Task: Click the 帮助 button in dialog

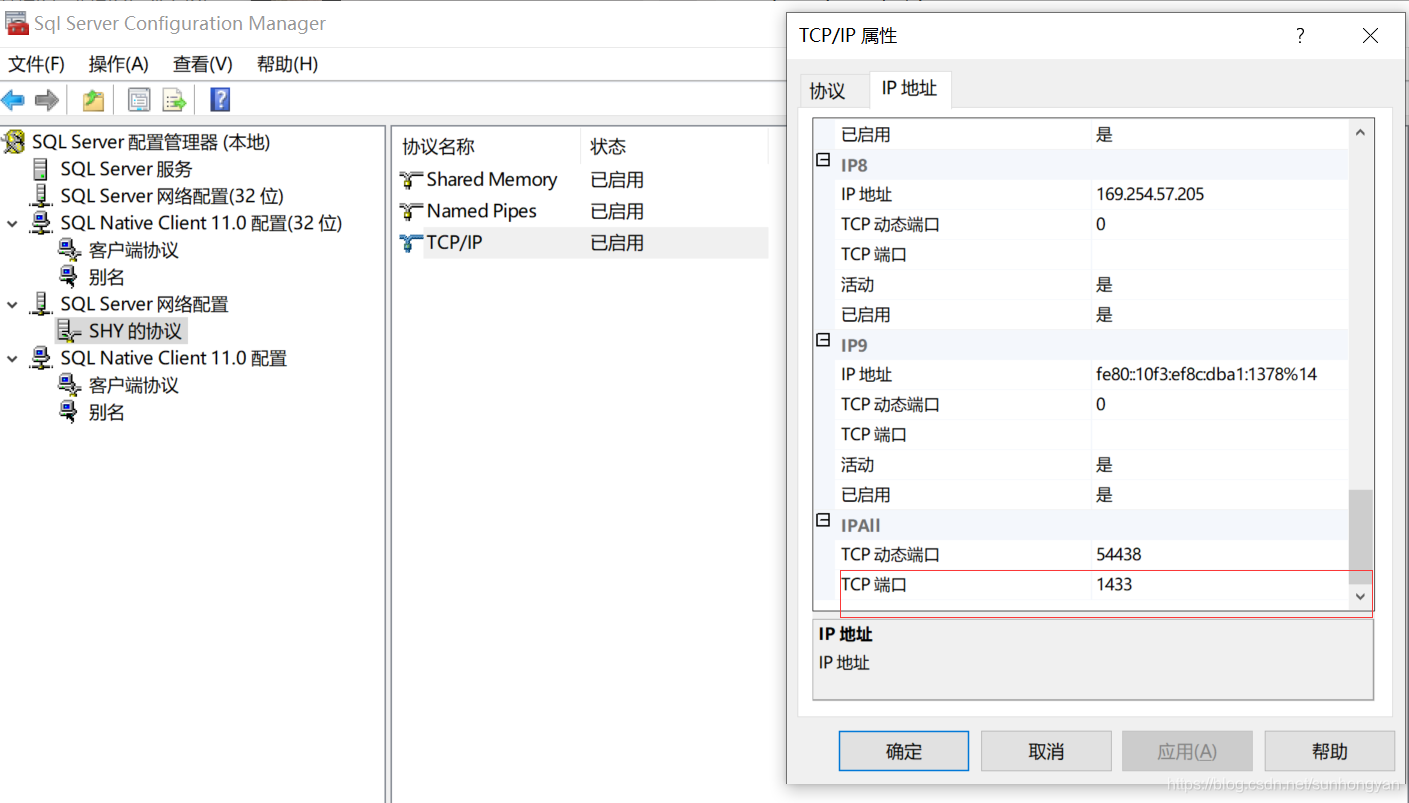Action: coord(1330,751)
